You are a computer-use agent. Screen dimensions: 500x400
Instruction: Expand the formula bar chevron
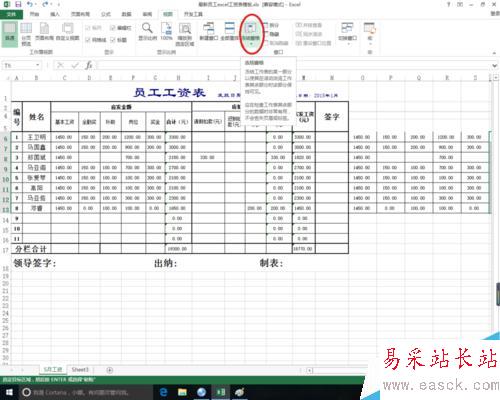point(495,66)
